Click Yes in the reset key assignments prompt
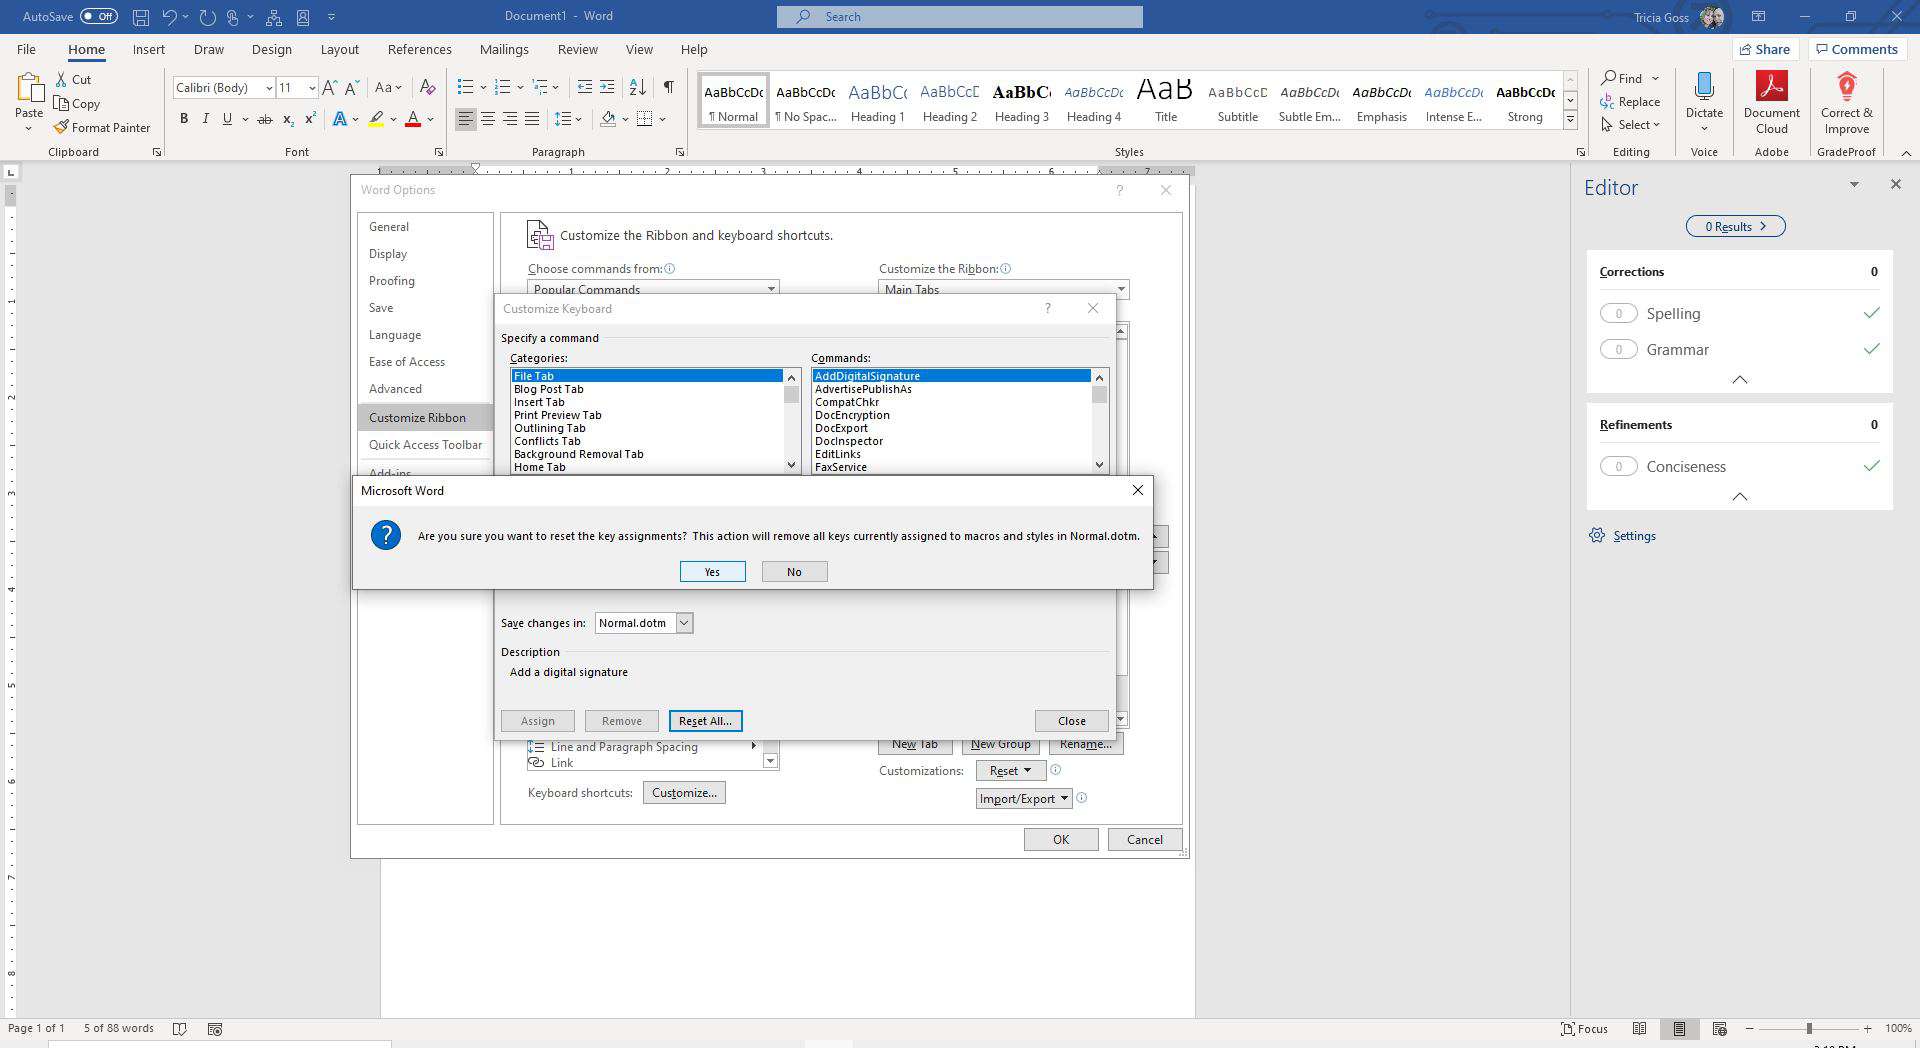 point(712,572)
